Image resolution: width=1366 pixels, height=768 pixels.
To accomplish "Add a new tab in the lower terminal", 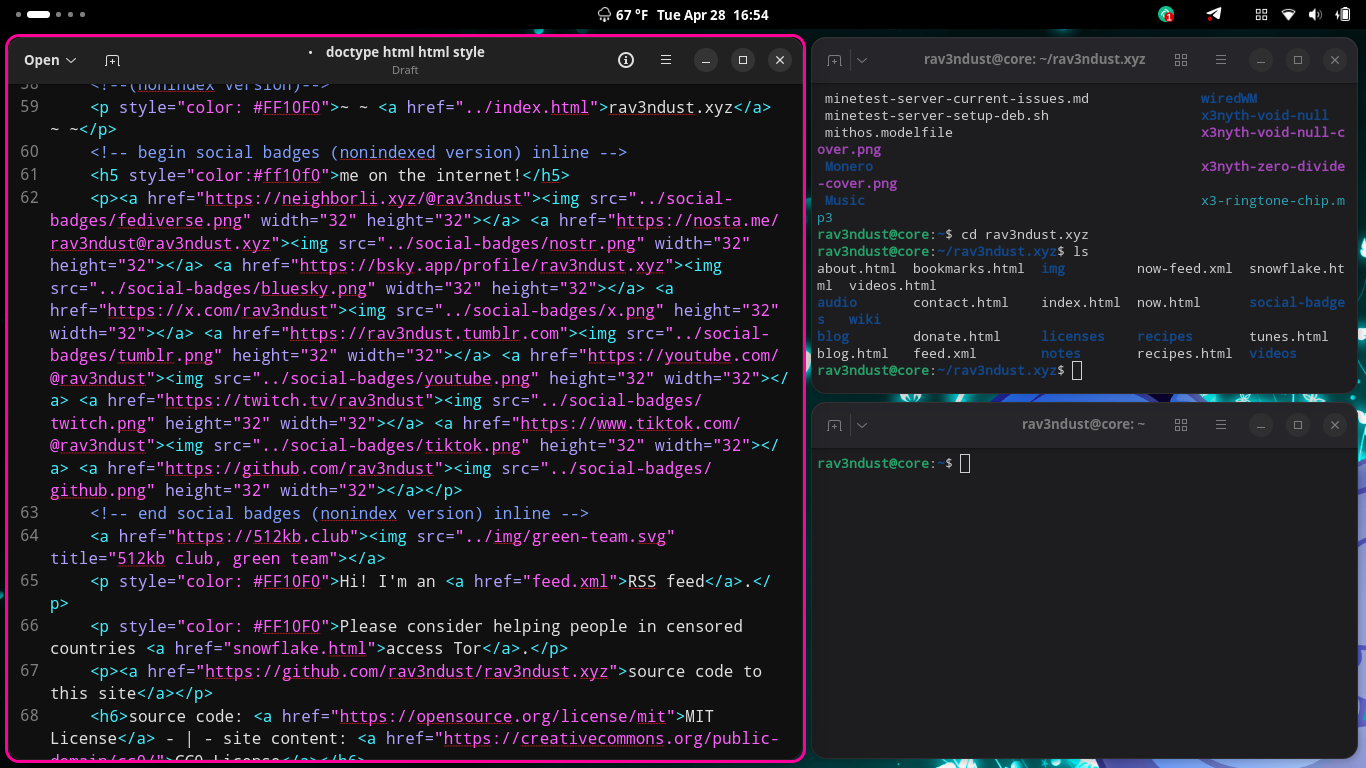I will coord(834,425).
